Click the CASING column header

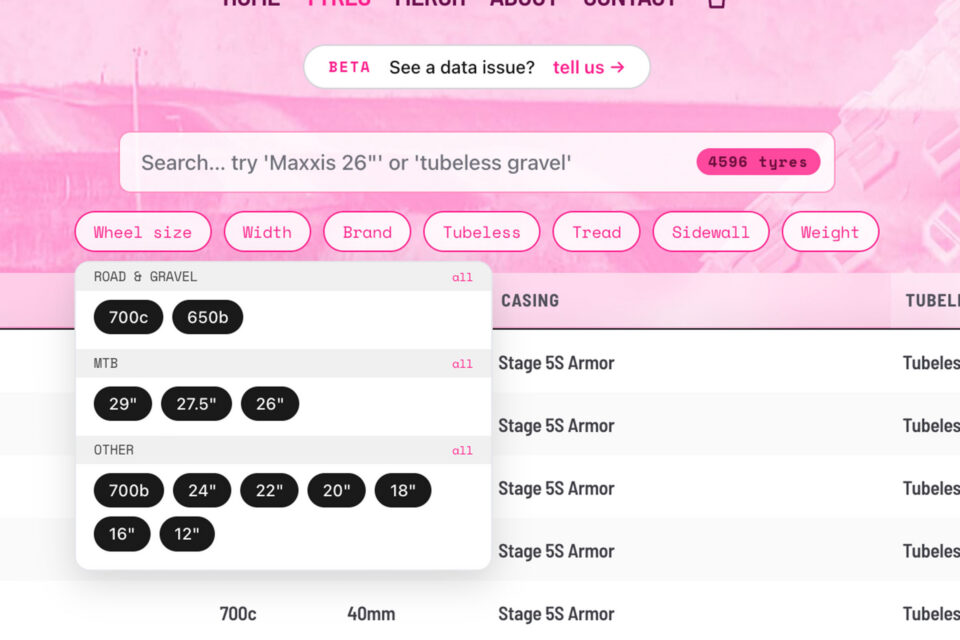tap(530, 301)
